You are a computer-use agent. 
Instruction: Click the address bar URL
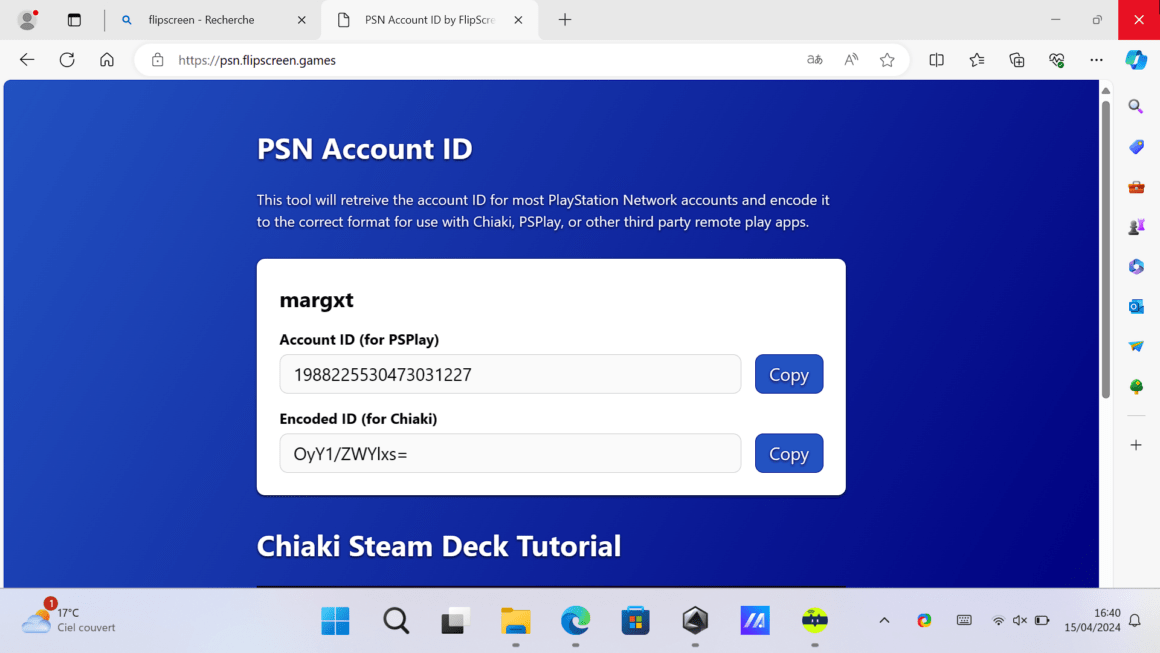click(x=257, y=60)
